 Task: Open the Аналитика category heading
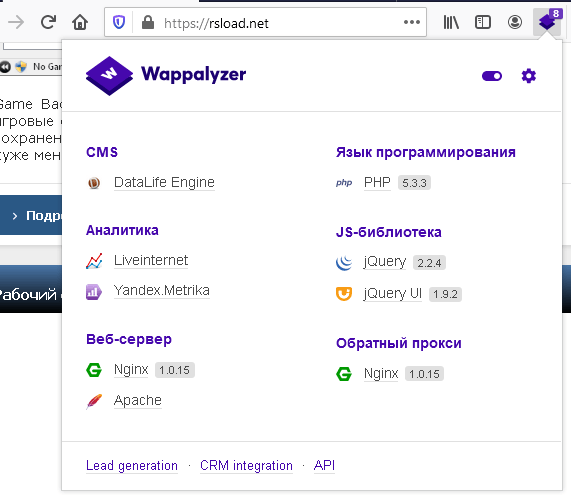coord(122,230)
